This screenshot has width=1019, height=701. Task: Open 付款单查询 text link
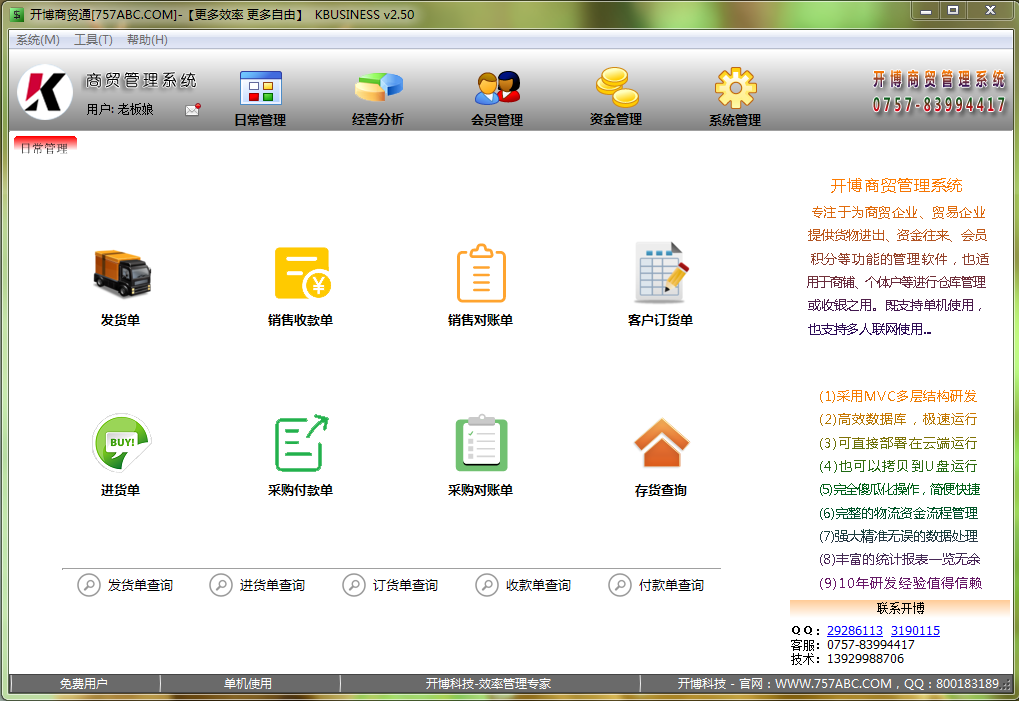point(671,585)
